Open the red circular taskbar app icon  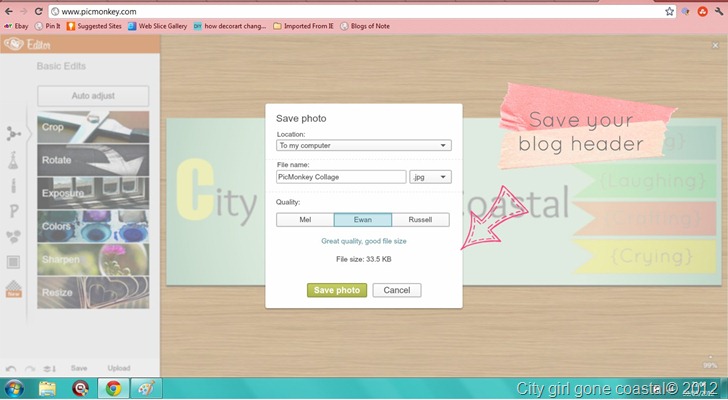click(80, 388)
